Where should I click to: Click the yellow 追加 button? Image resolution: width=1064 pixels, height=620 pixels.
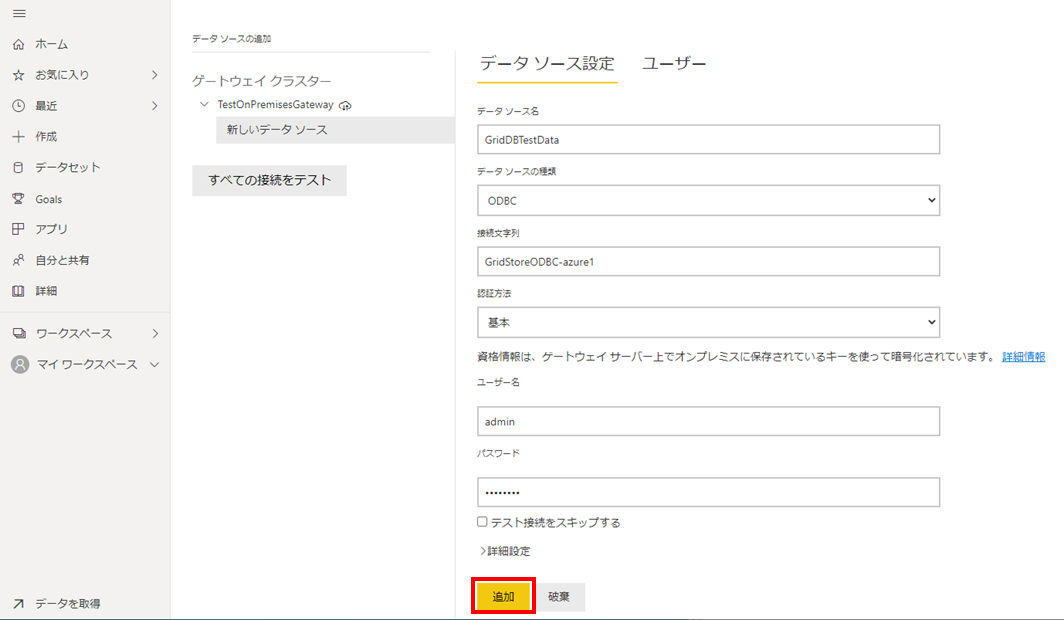503,596
